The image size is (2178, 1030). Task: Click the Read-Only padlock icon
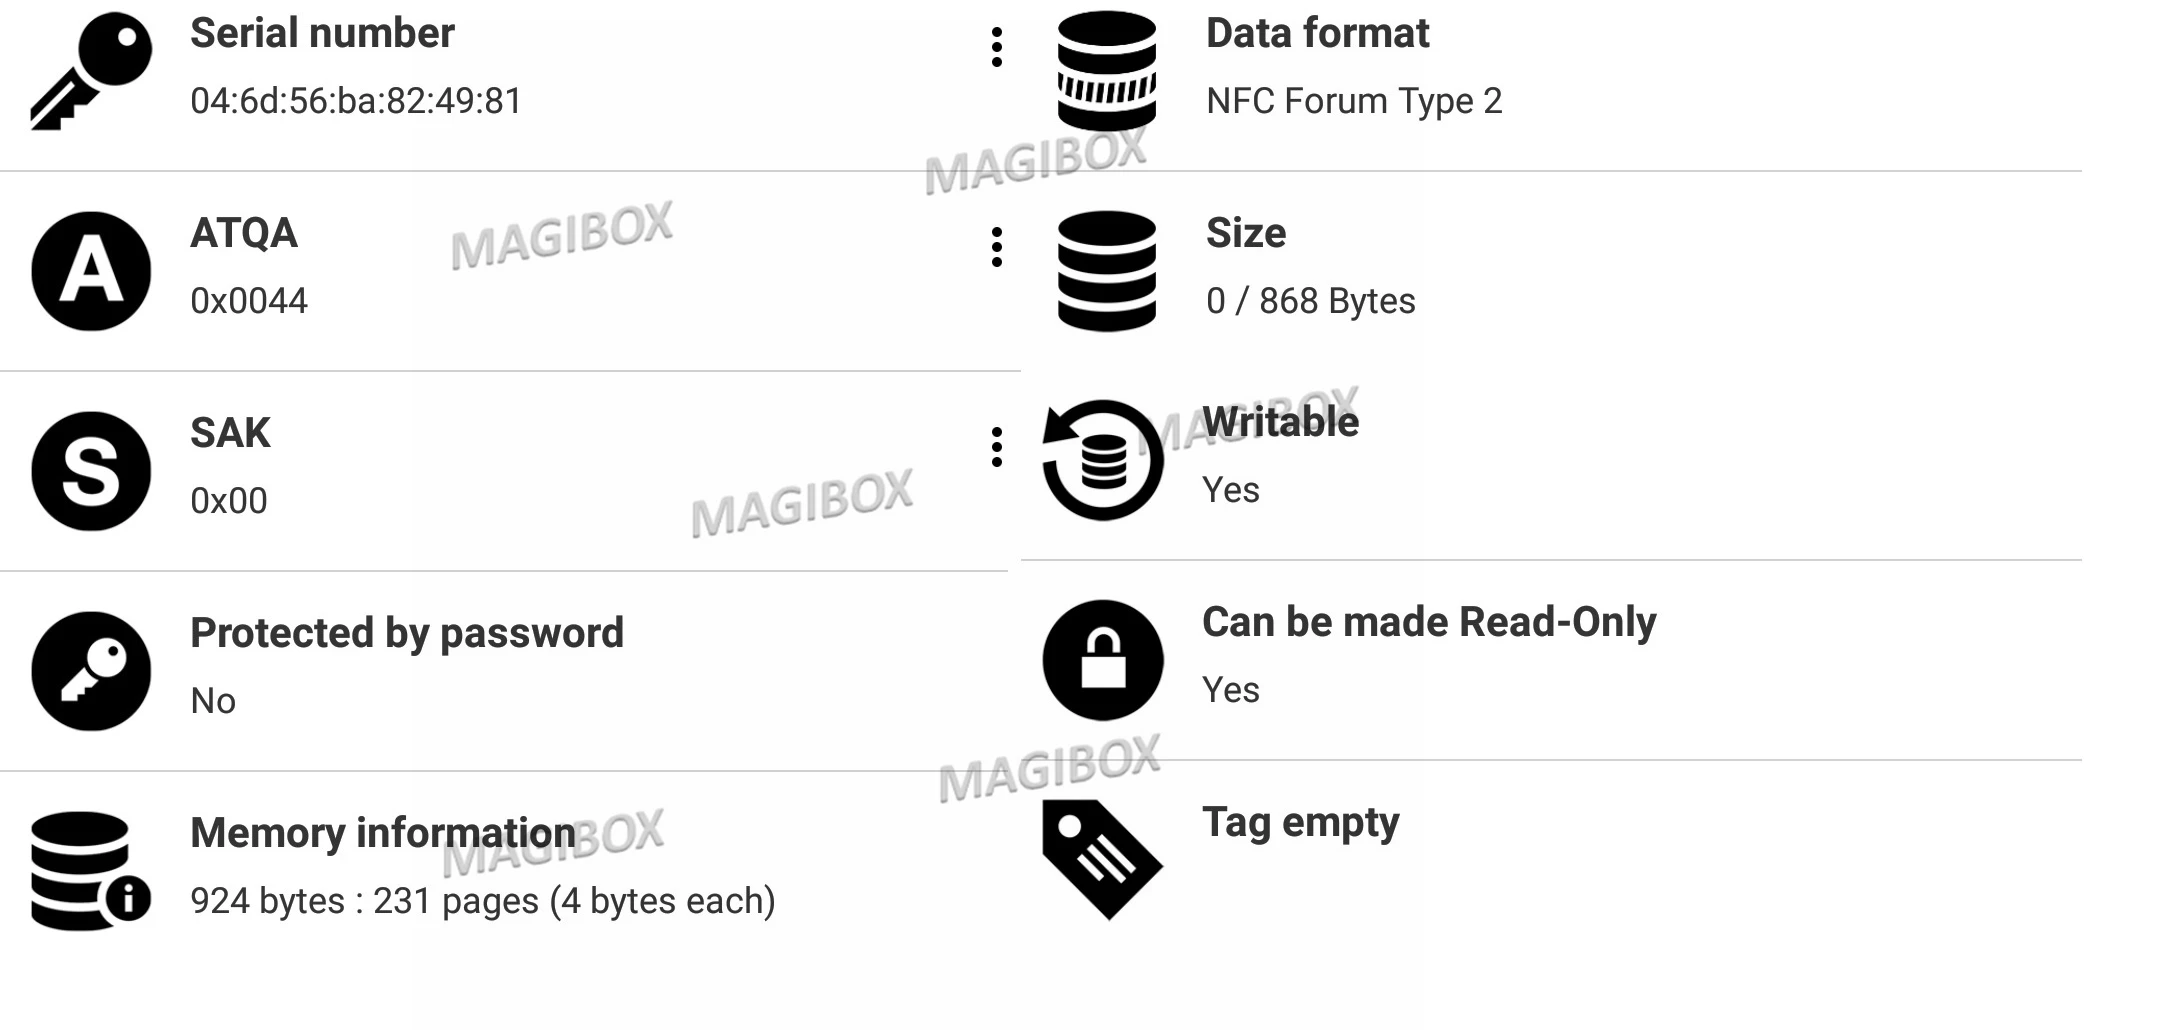pyautogui.click(x=1102, y=660)
